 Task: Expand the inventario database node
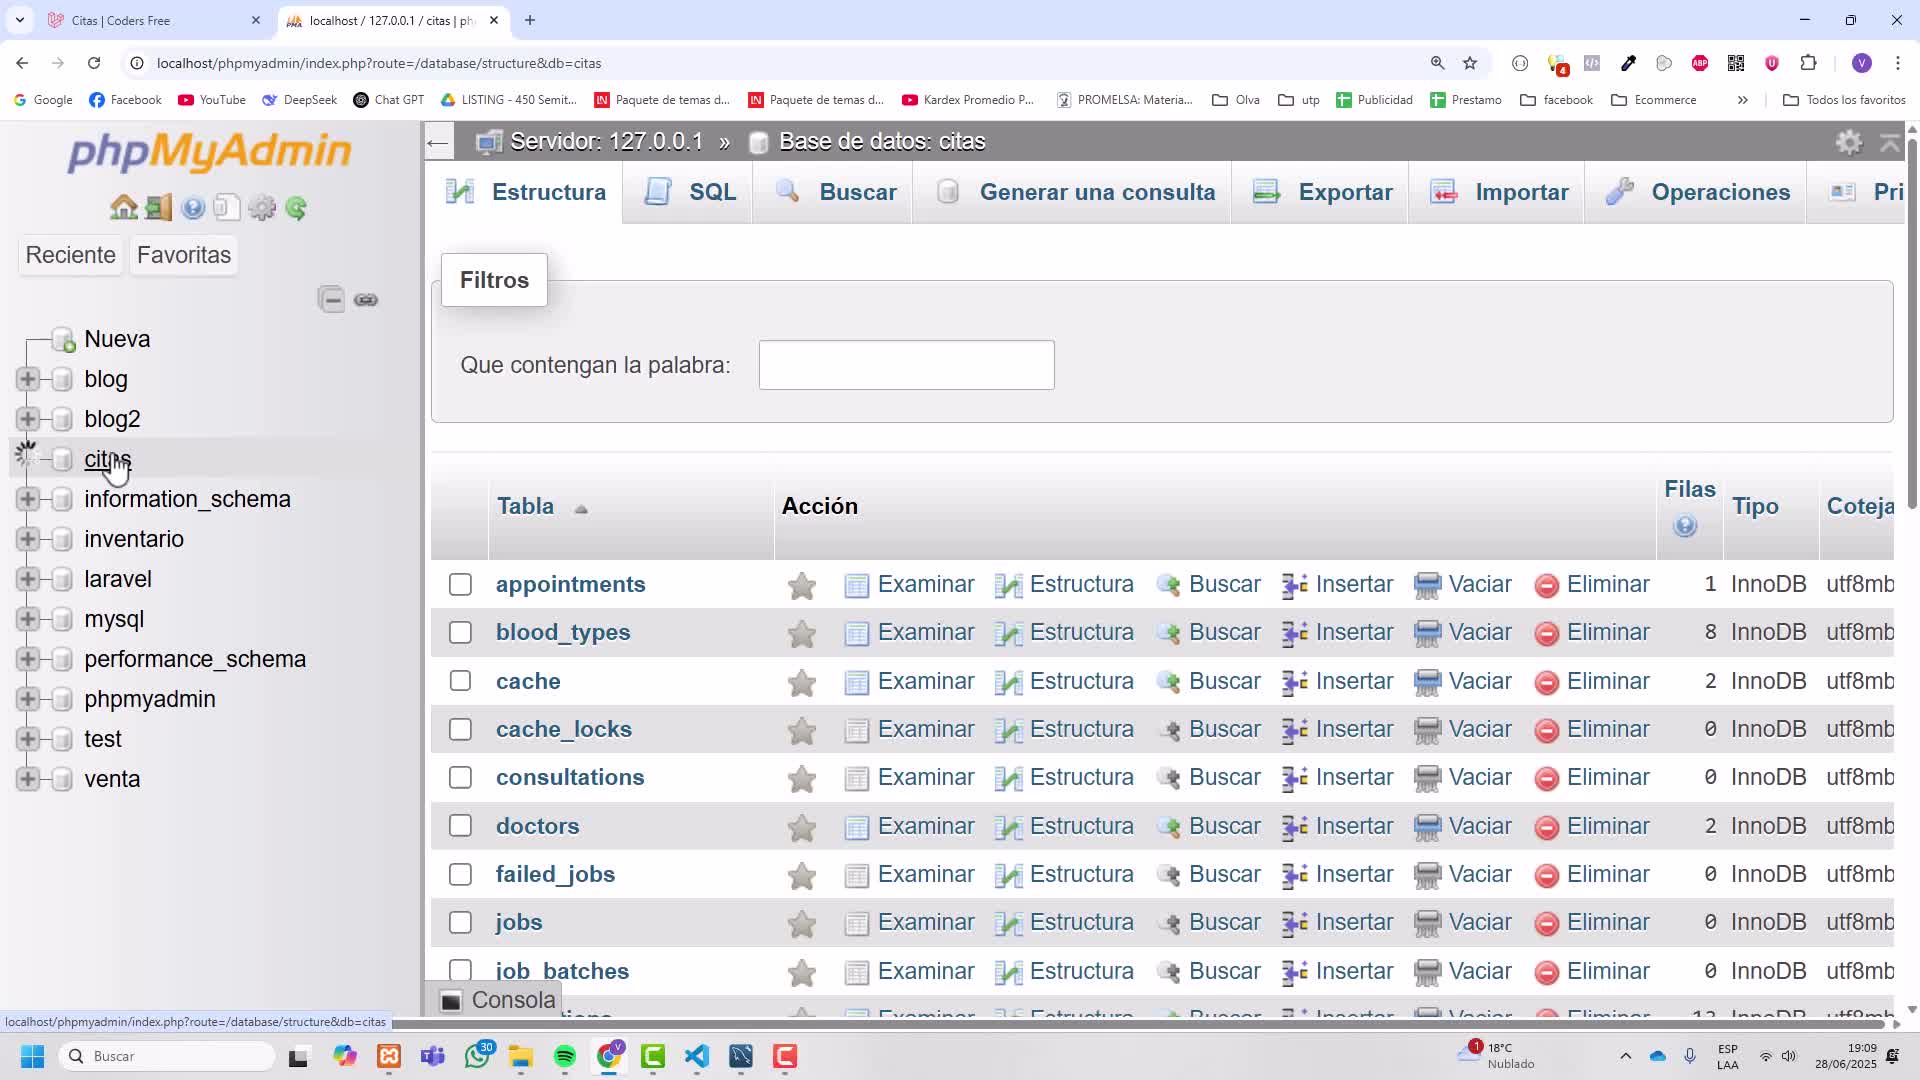coord(28,539)
